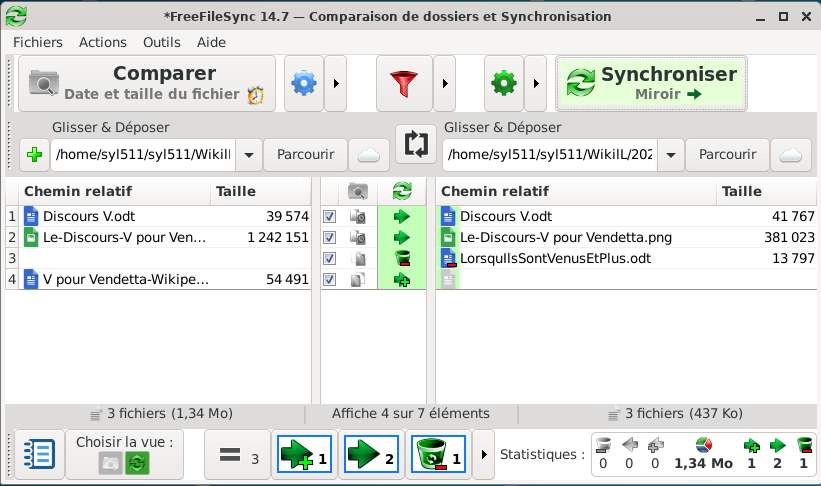The height and width of the screenshot is (486, 821).
Task: Open the red funnel filter settings
Action: pyautogui.click(x=403, y=84)
